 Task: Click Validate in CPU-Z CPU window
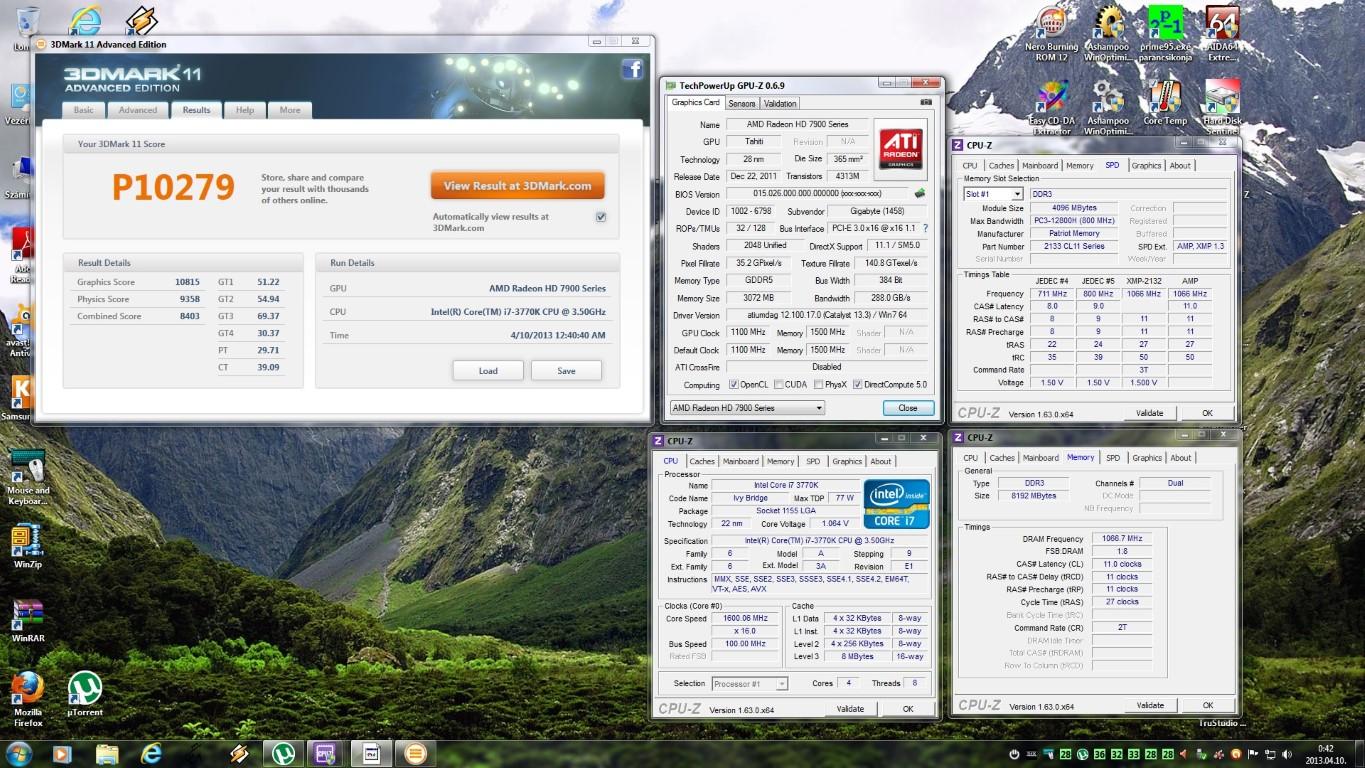850,709
